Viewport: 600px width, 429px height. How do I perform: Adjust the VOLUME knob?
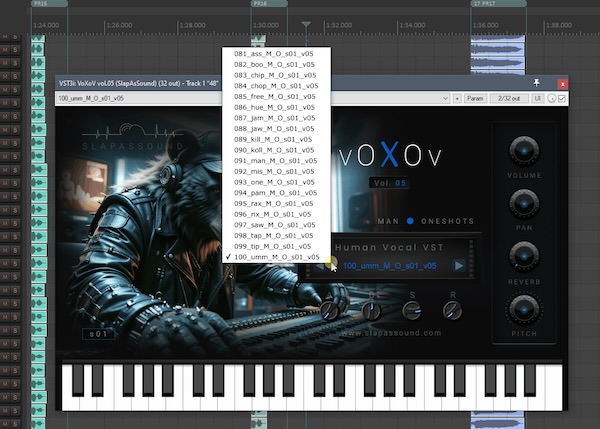point(524,150)
